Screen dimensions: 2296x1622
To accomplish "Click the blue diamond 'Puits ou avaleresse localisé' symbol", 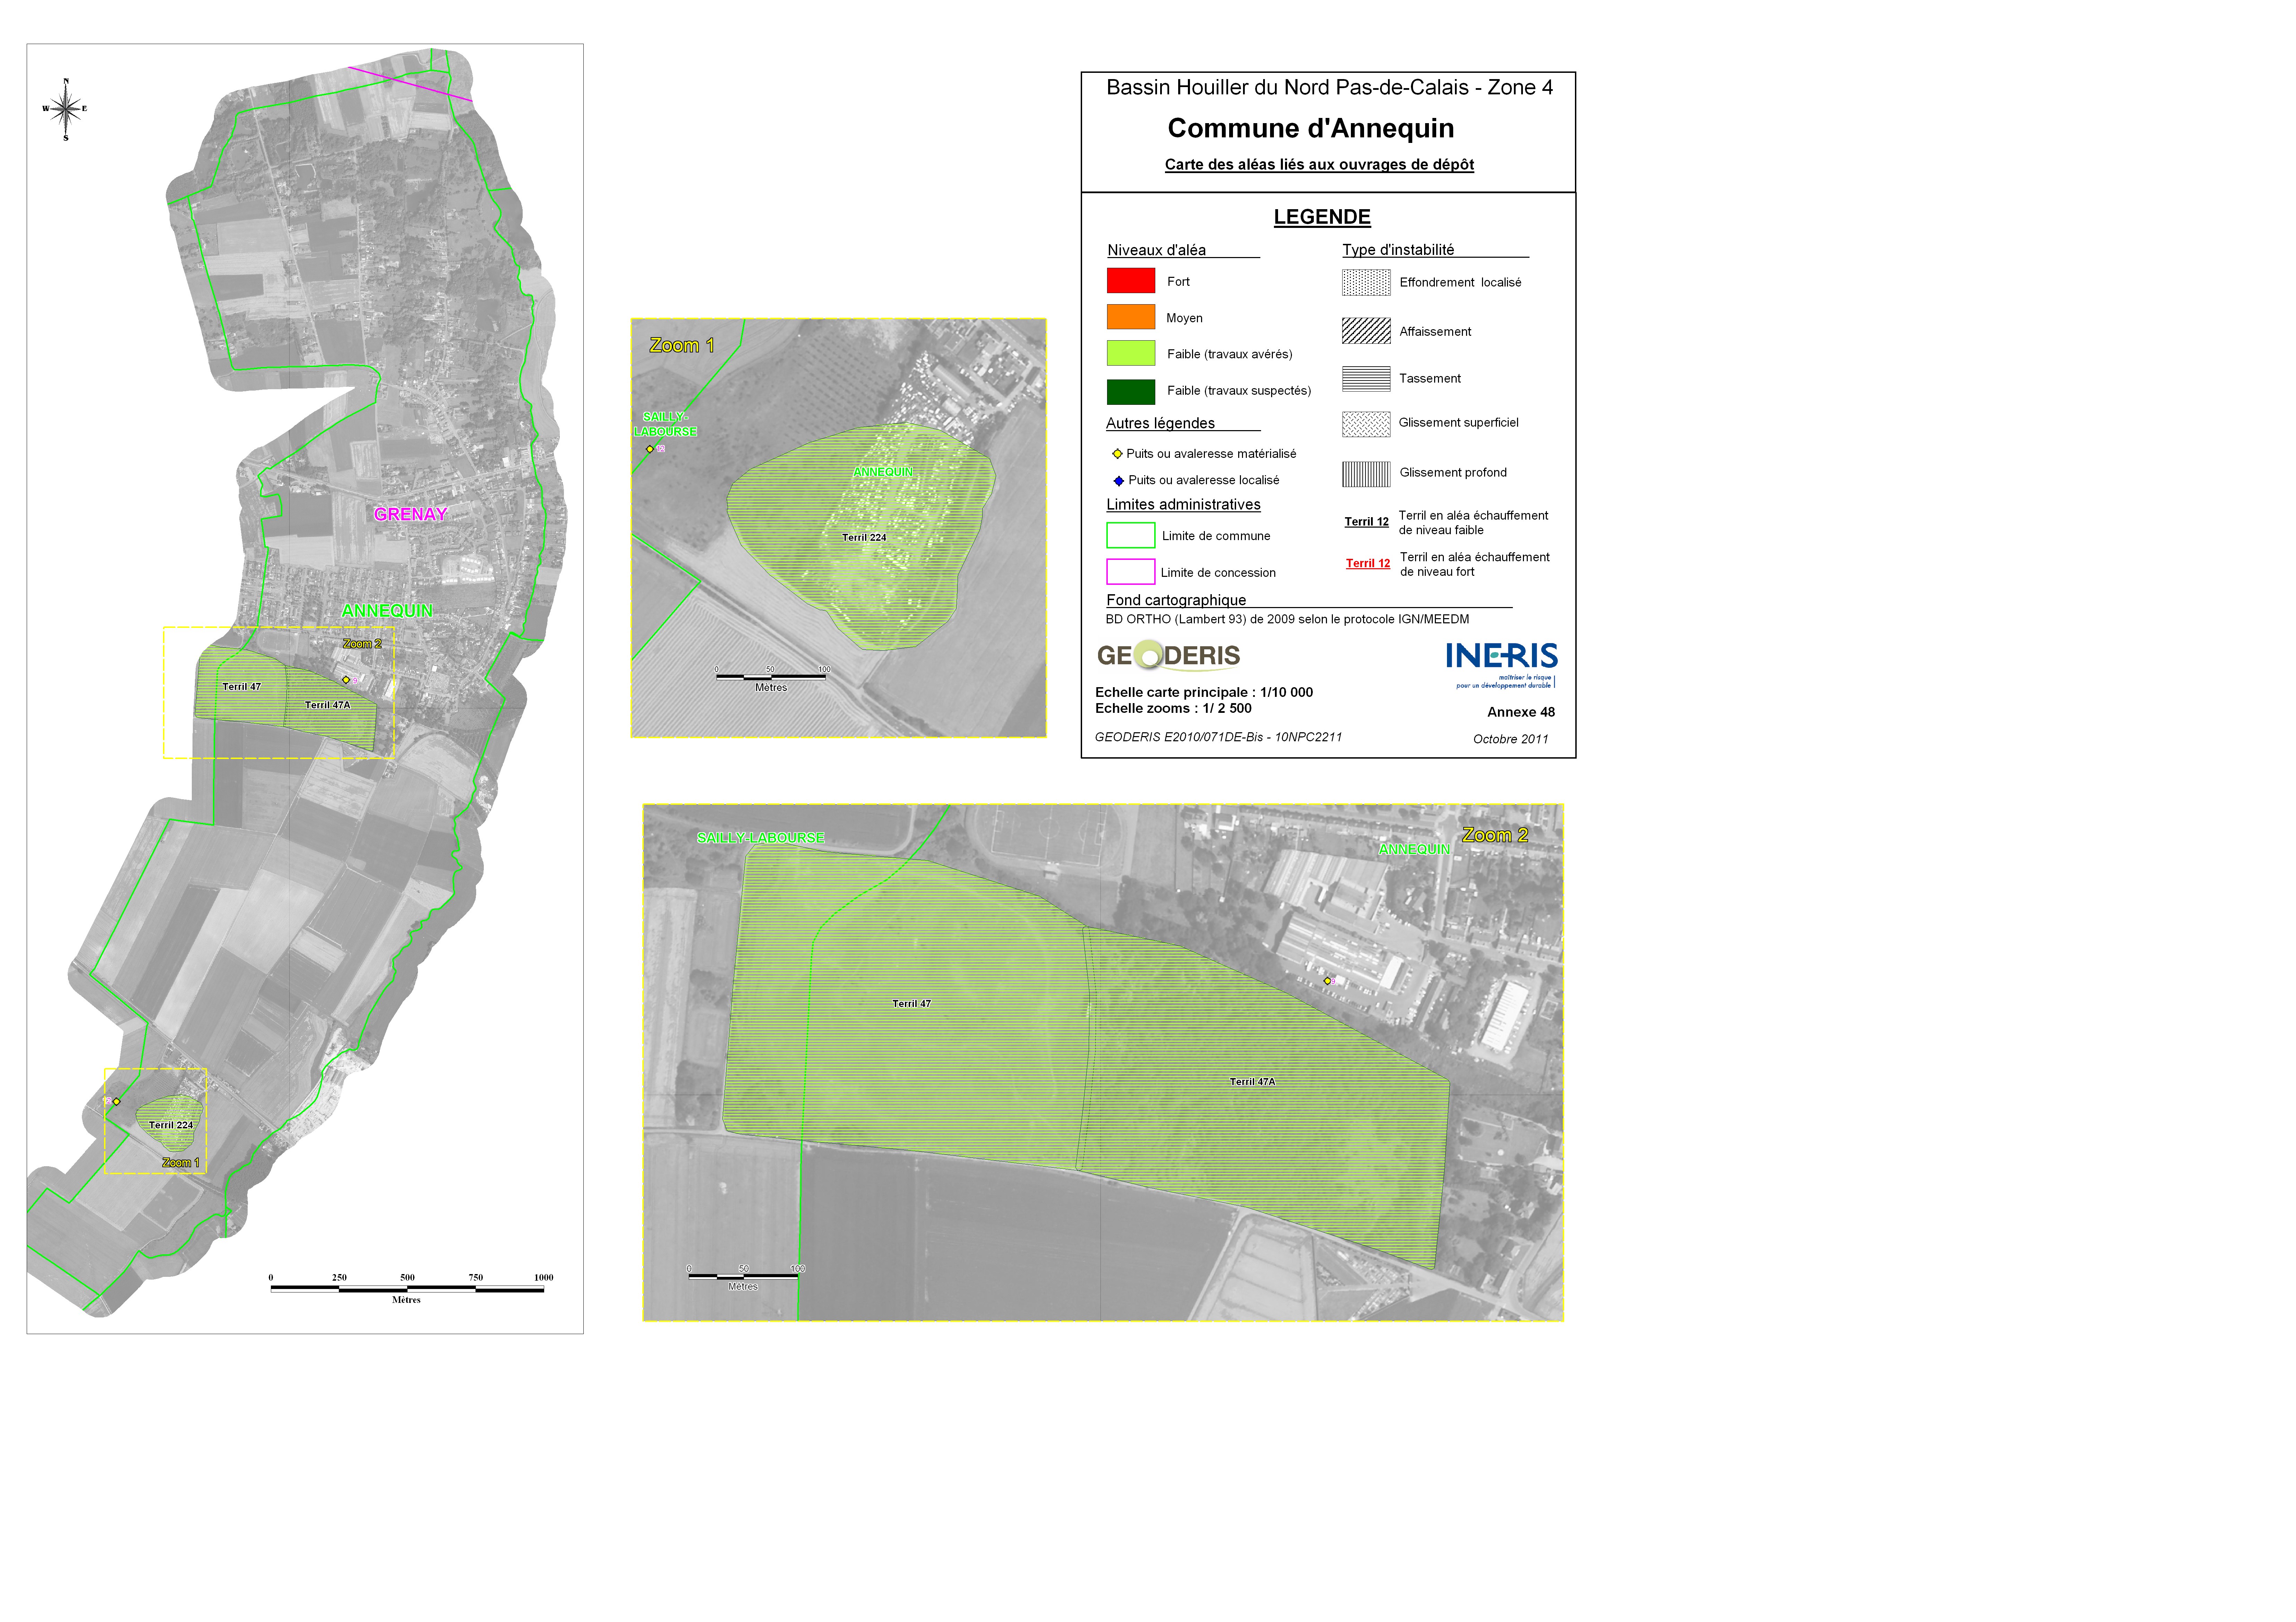I will (1118, 481).
